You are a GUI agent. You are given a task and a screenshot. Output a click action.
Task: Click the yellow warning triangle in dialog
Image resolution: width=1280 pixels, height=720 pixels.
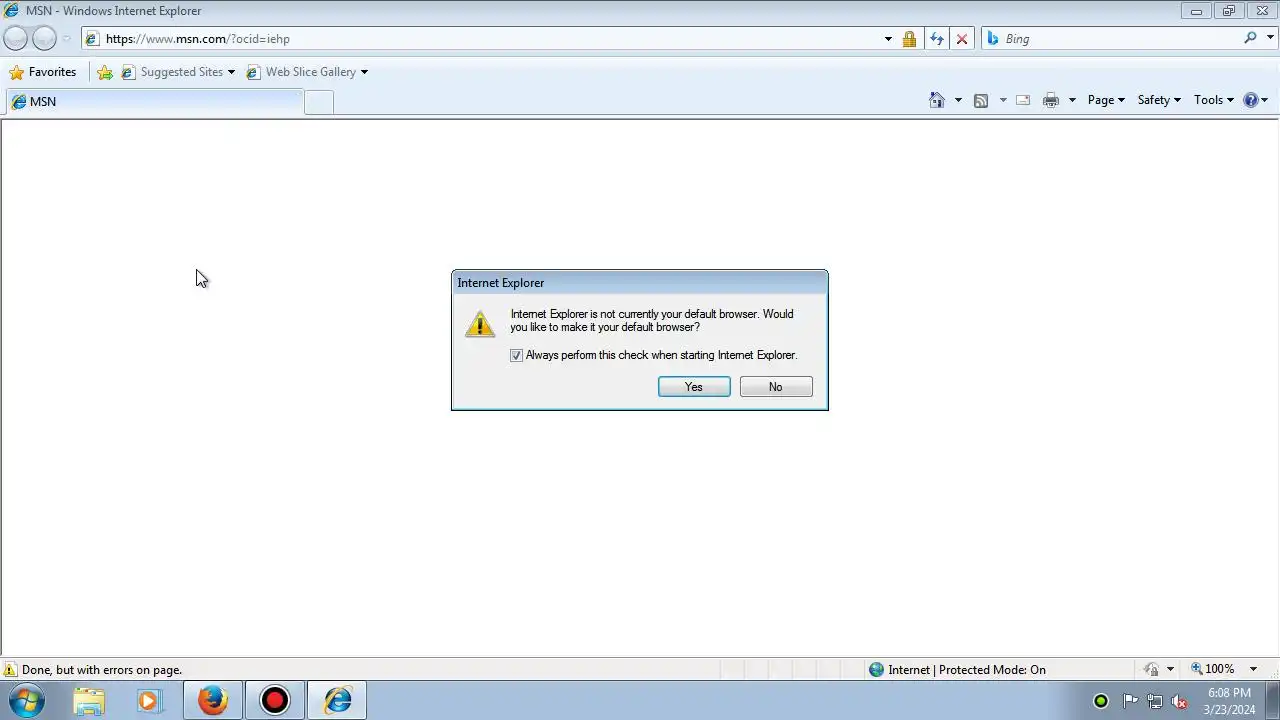pyautogui.click(x=480, y=323)
